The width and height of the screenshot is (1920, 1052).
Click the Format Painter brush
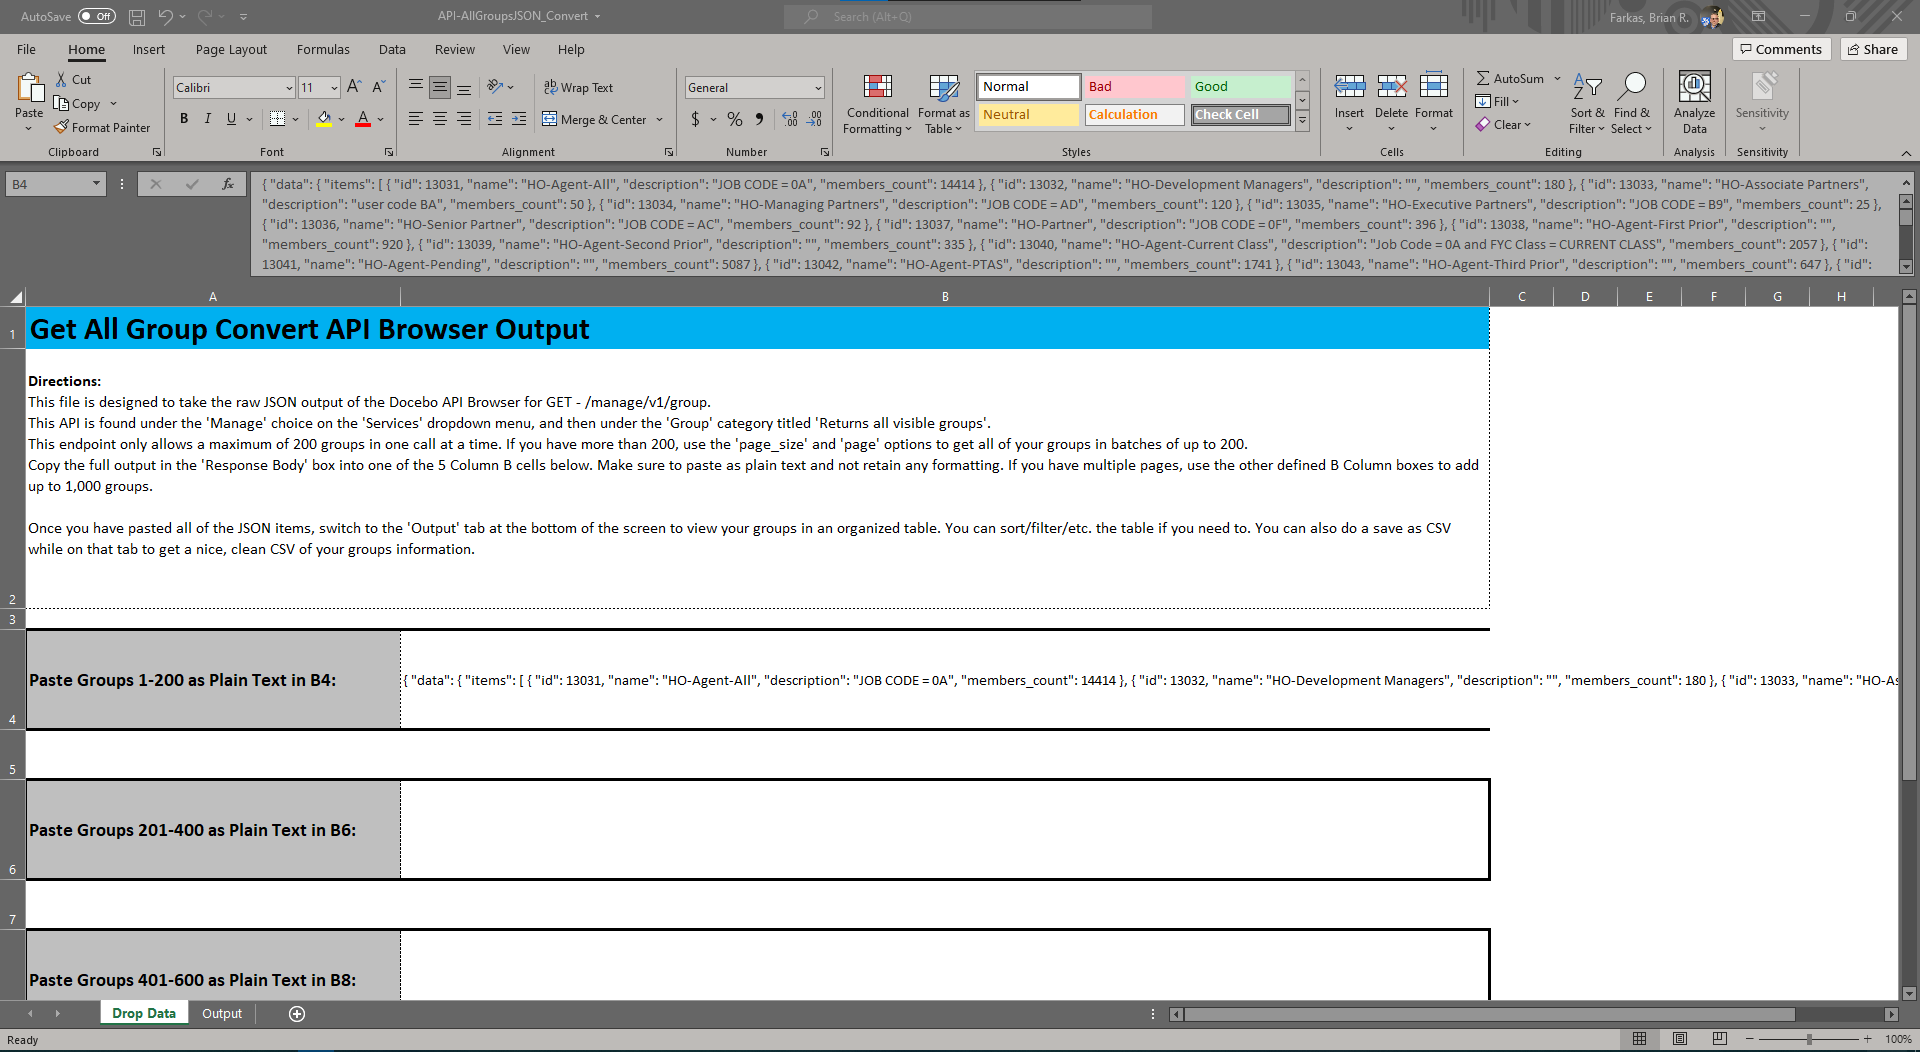(62, 127)
